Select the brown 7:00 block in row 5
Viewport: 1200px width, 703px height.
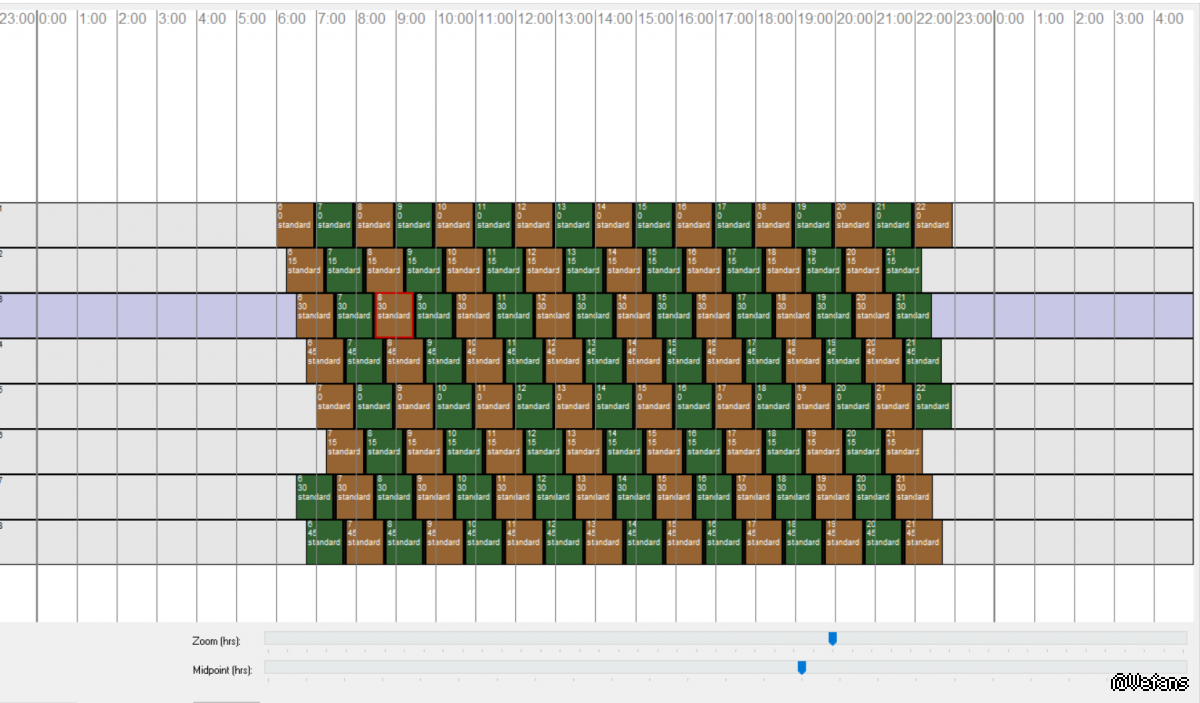(x=335, y=406)
